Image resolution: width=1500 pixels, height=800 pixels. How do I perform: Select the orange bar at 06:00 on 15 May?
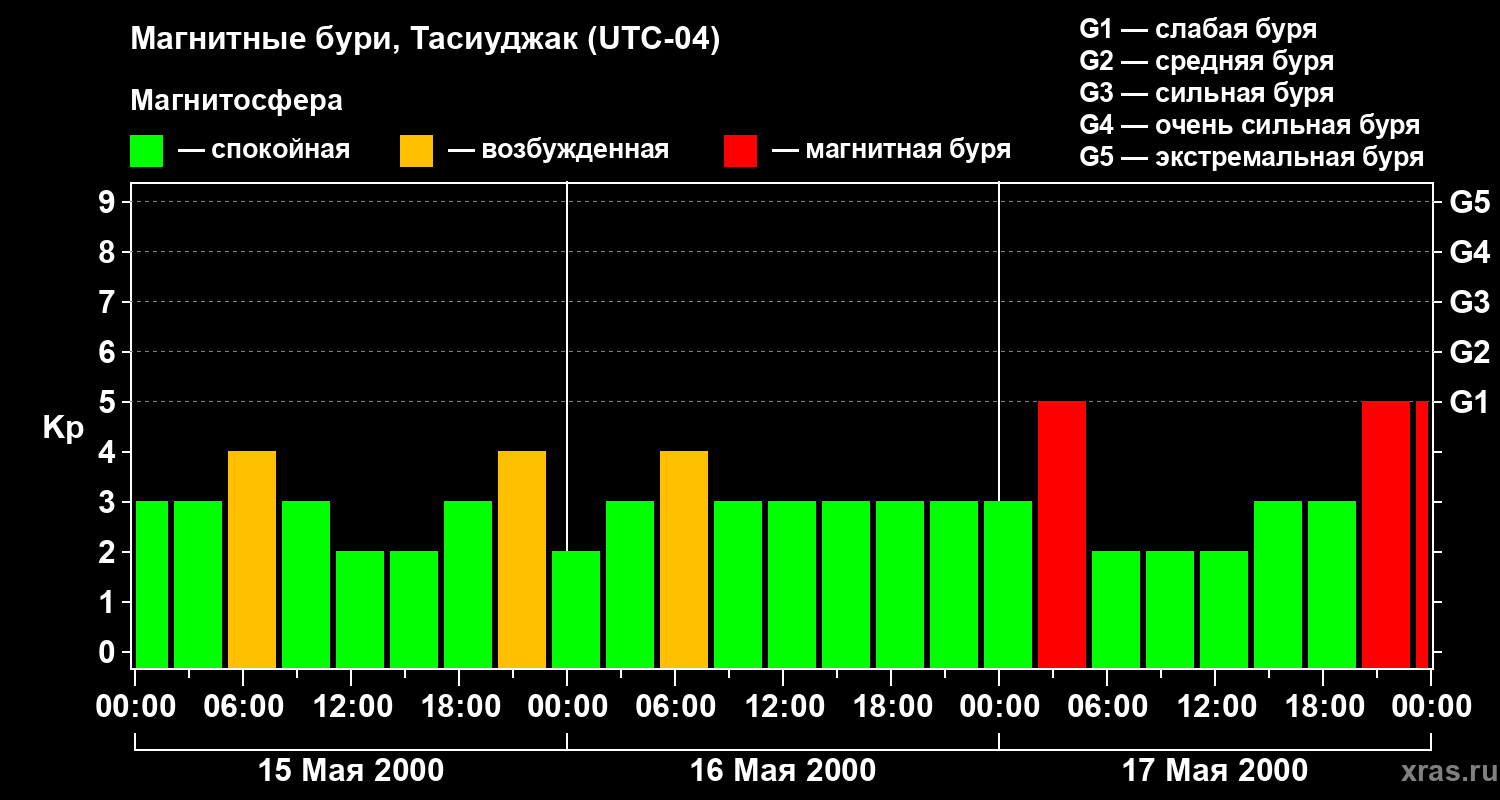[252, 560]
